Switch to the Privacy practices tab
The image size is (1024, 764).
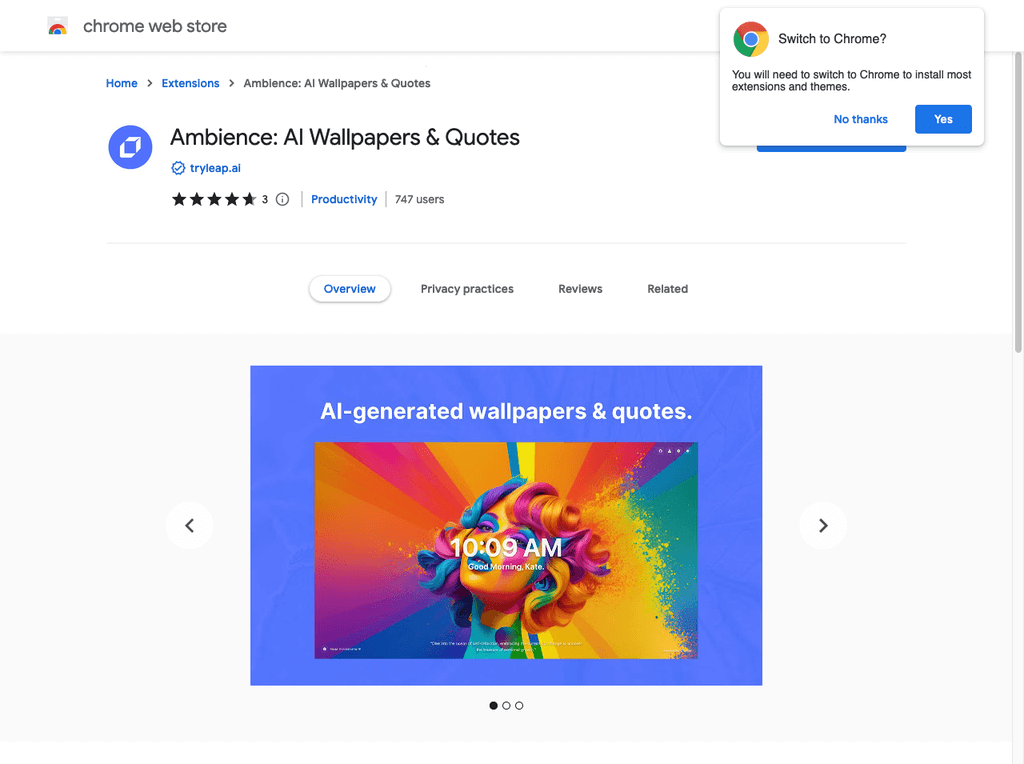tap(467, 289)
